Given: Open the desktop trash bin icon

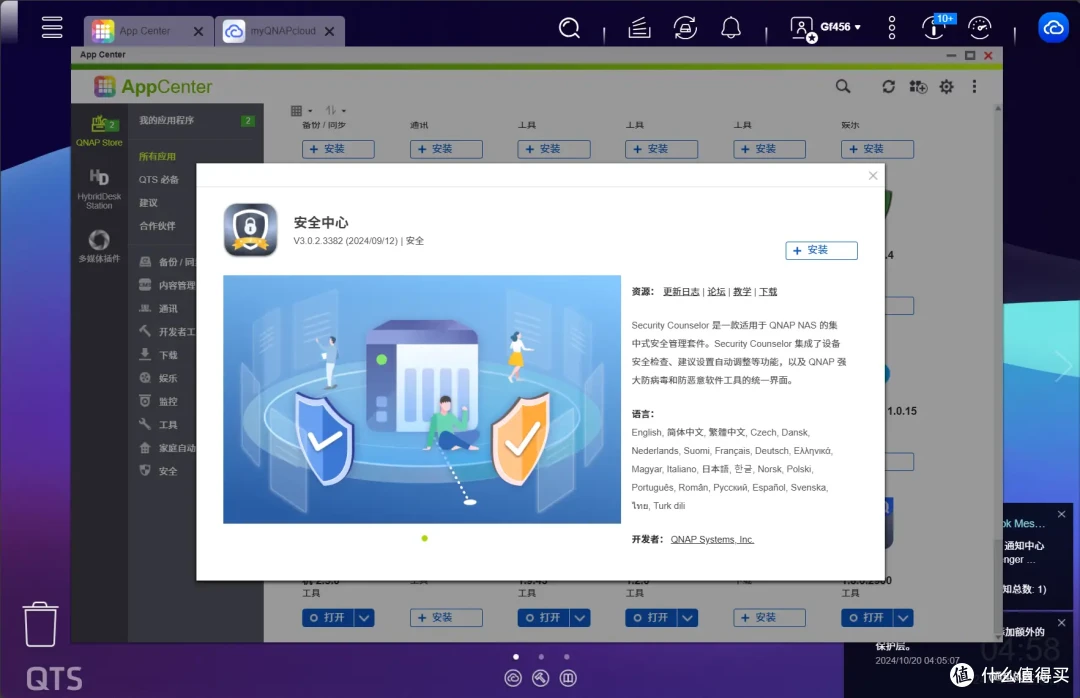Looking at the screenshot, I should [x=41, y=624].
